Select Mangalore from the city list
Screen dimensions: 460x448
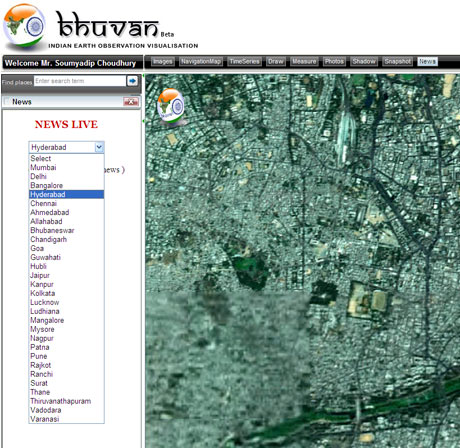67,320
